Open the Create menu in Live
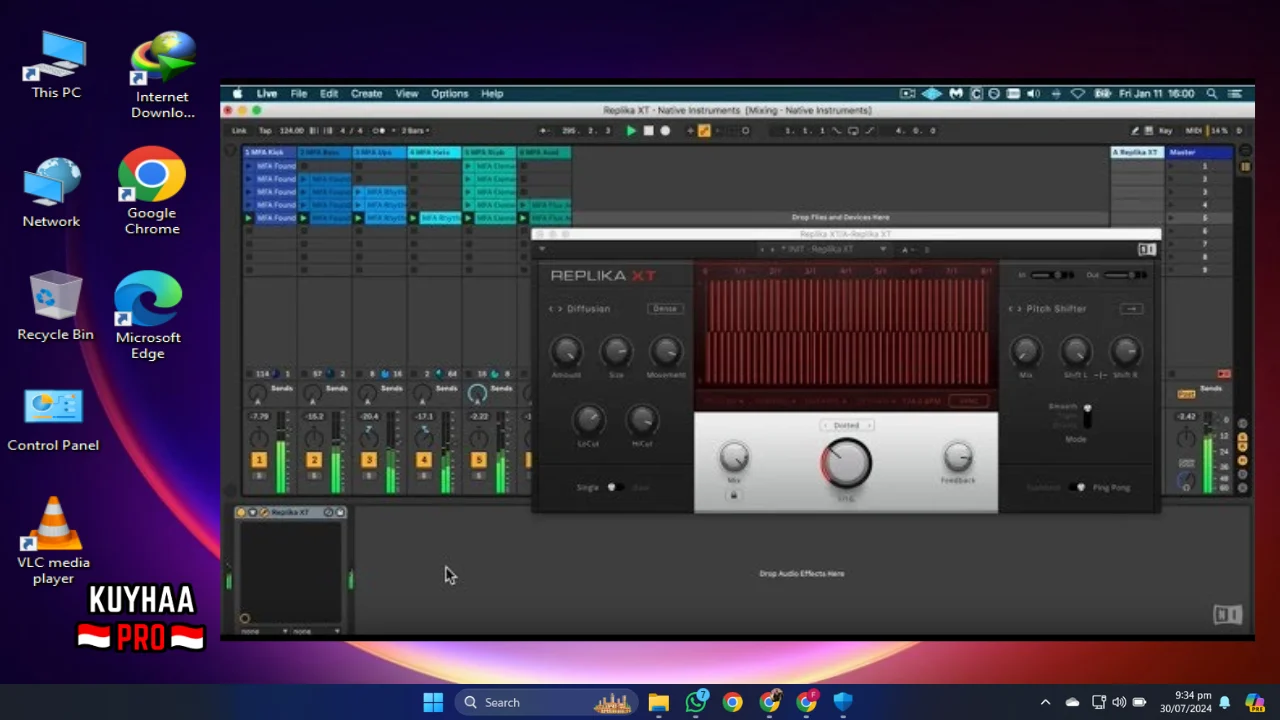 point(366,93)
